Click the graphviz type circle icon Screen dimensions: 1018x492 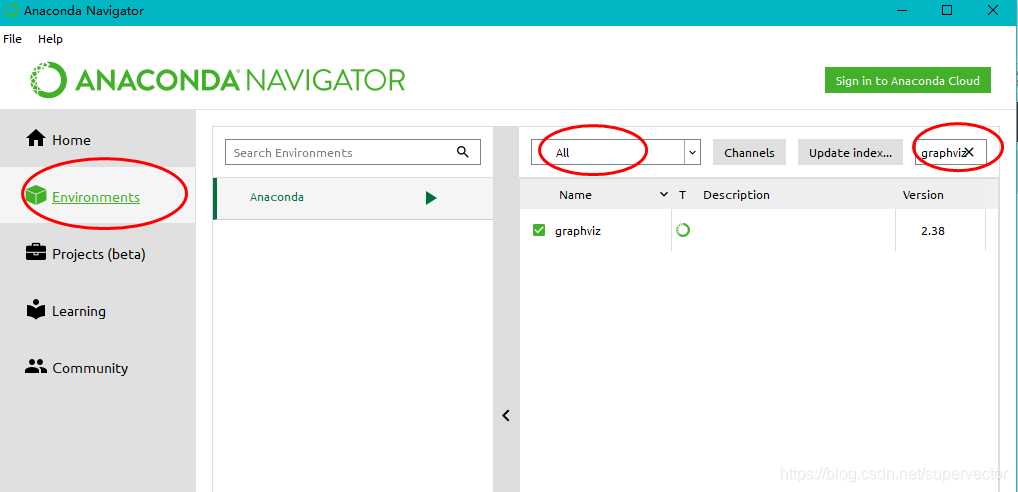click(682, 230)
